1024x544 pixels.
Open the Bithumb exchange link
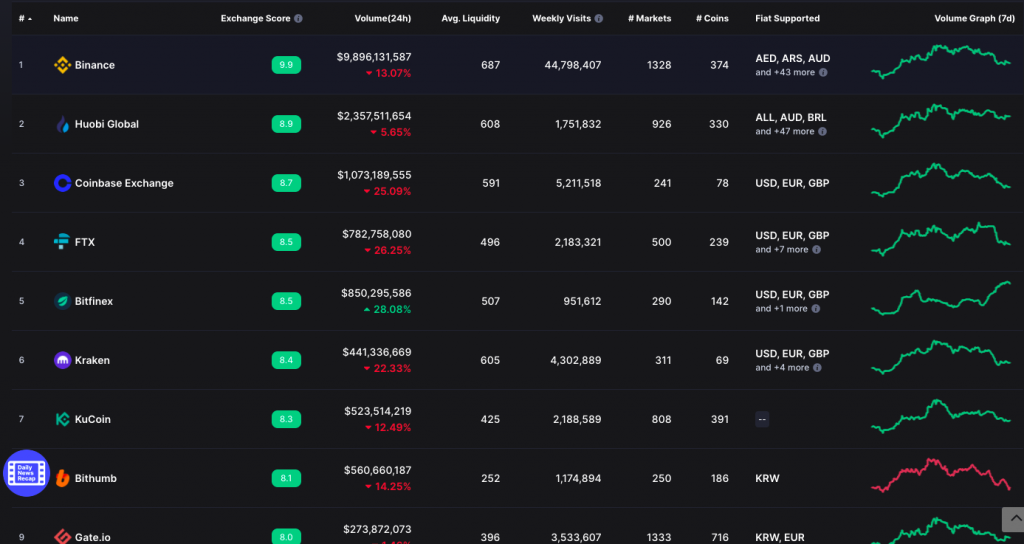[x=96, y=478]
